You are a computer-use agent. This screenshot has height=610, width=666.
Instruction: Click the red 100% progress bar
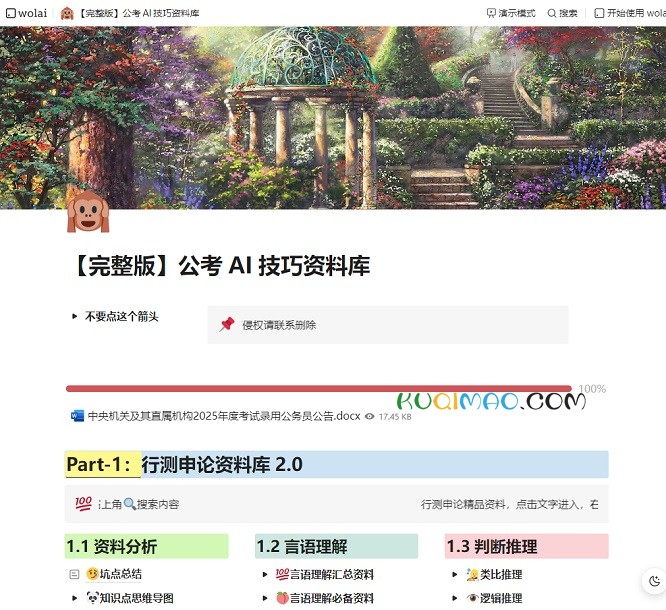pos(319,388)
